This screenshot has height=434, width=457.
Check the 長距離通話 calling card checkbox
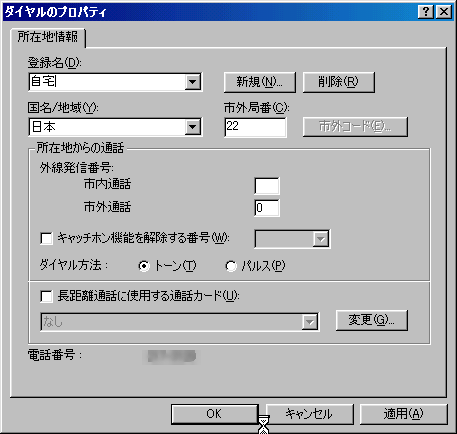click(46, 296)
